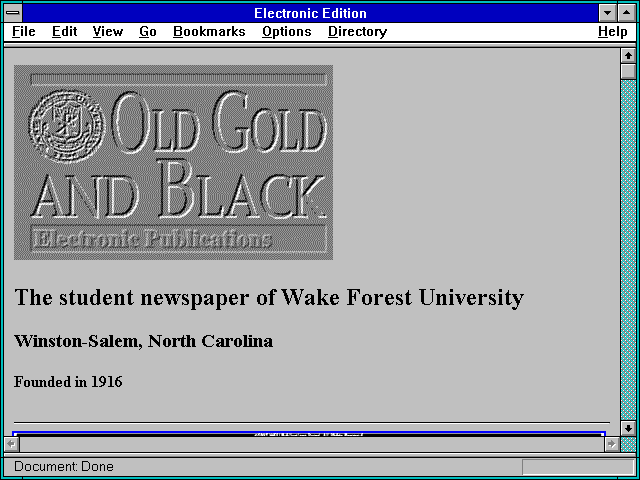Screen dimensions: 640x480
Task: Open the Directory menu
Action: pos(357,32)
